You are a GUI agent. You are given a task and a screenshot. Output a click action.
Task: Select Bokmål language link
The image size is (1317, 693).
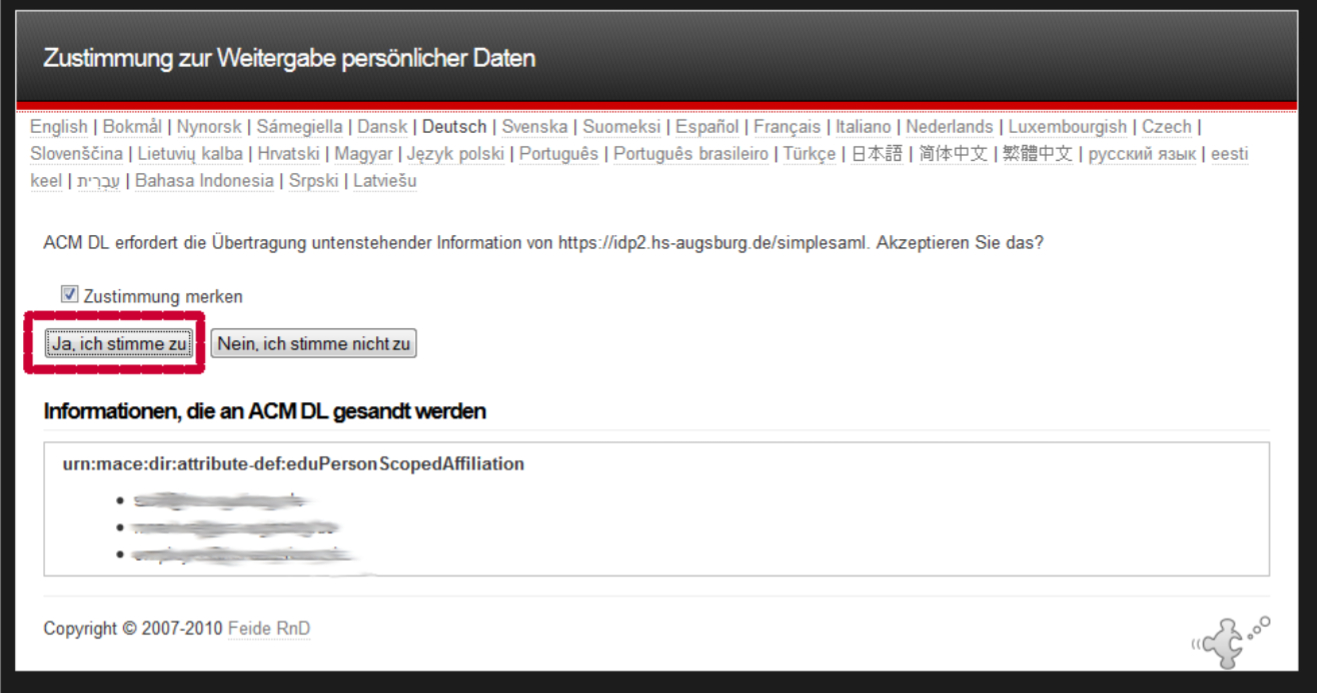132,127
